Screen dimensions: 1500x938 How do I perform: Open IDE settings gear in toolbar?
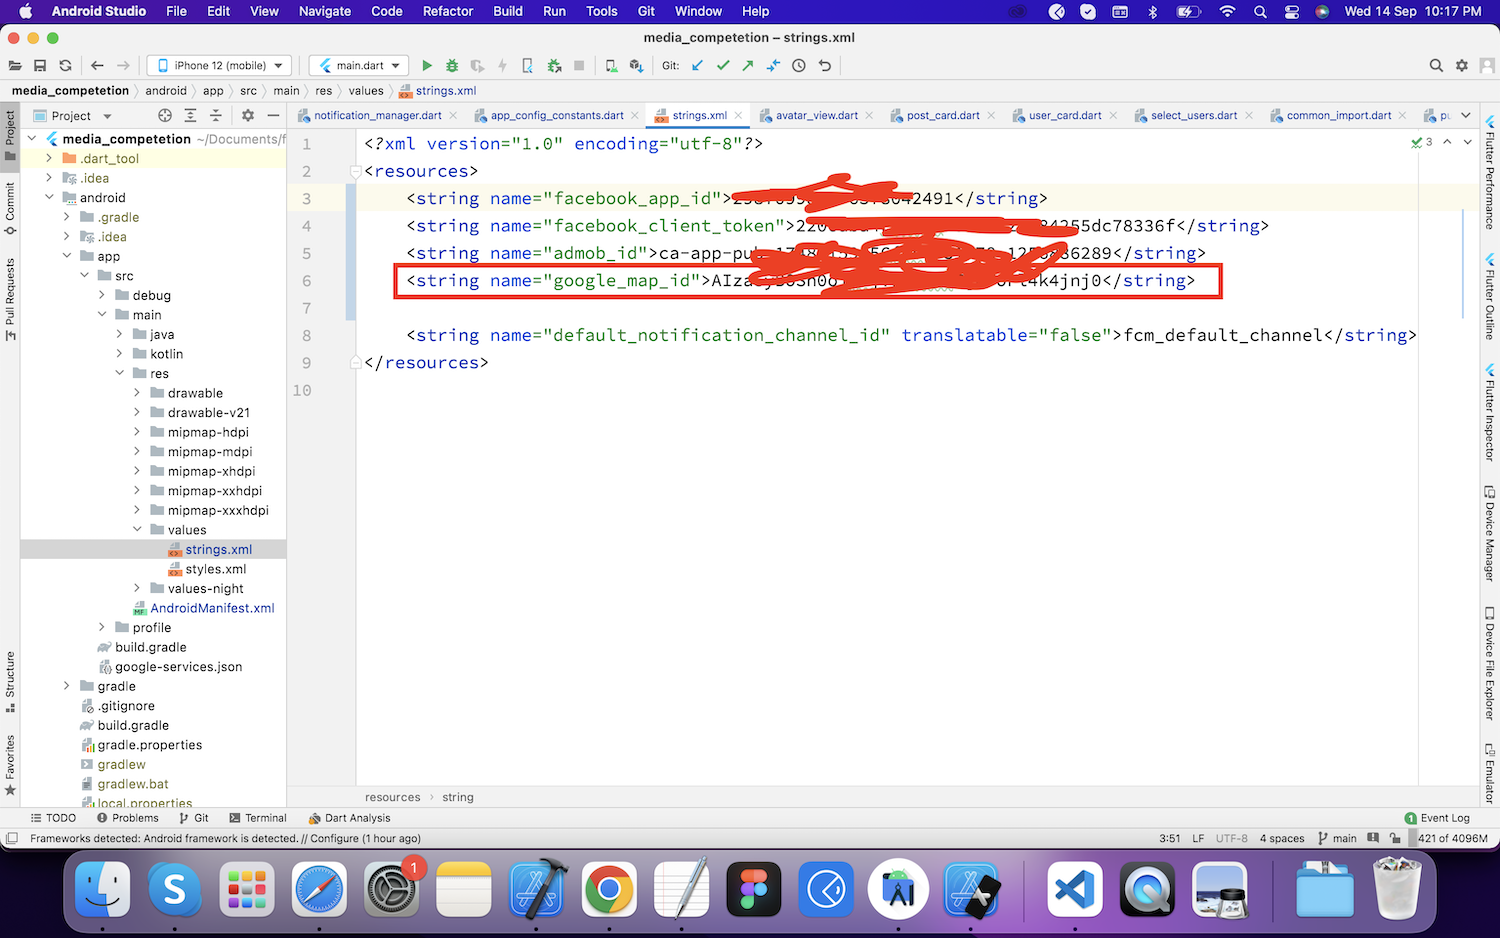1462,66
